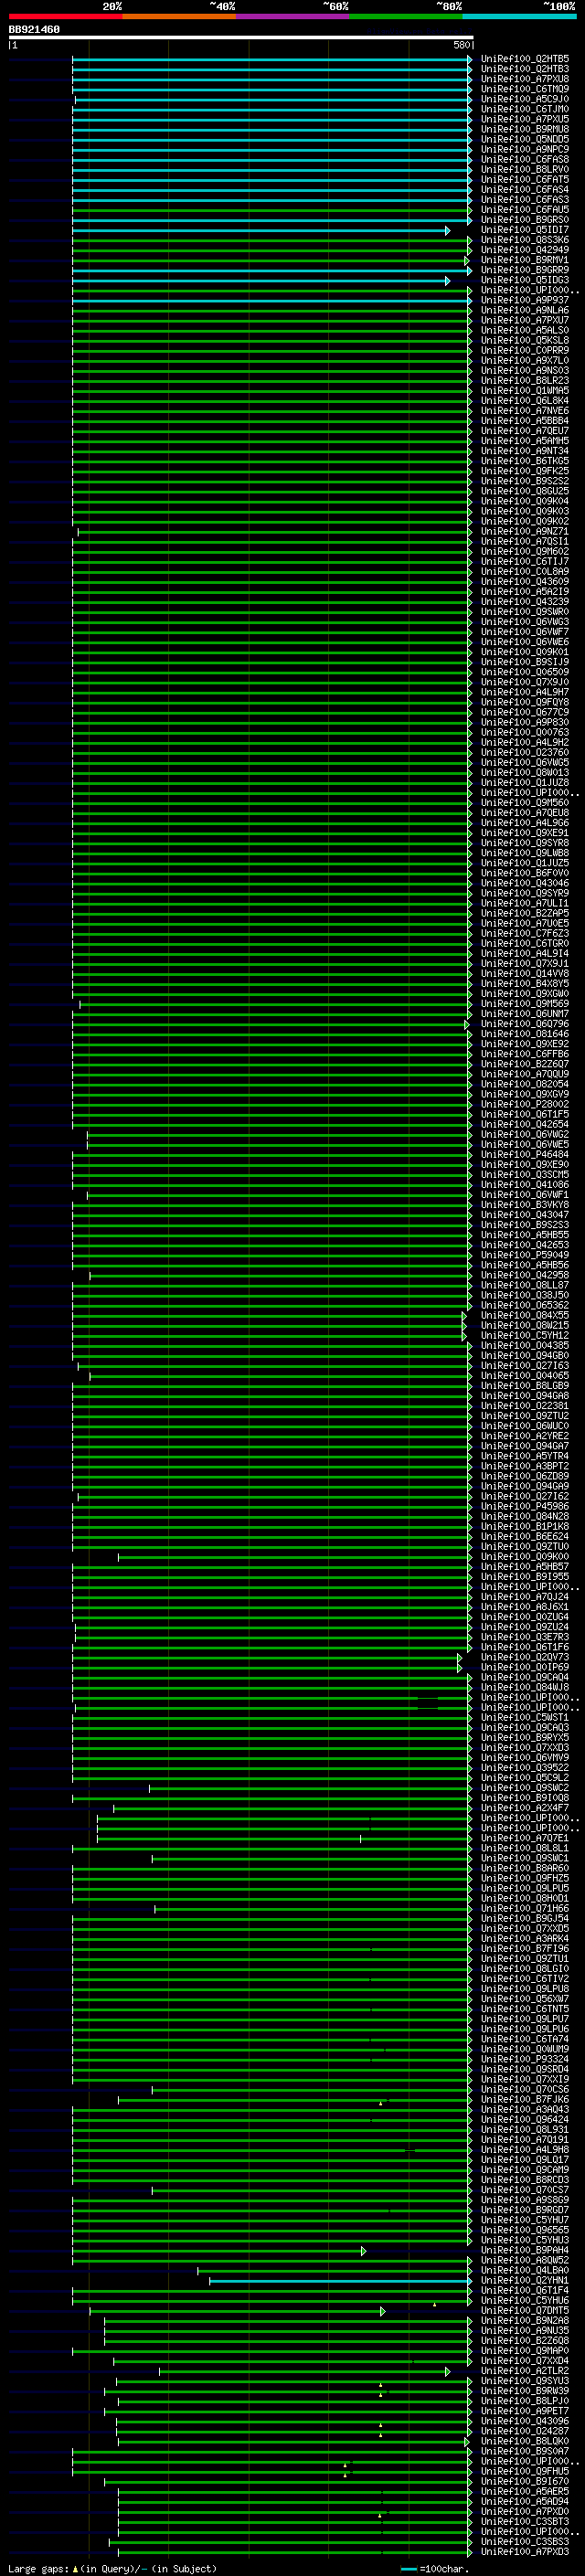Select the UniRef100_Q42949 entry
This screenshot has height=2576, width=585.
click(x=525, y=251)
